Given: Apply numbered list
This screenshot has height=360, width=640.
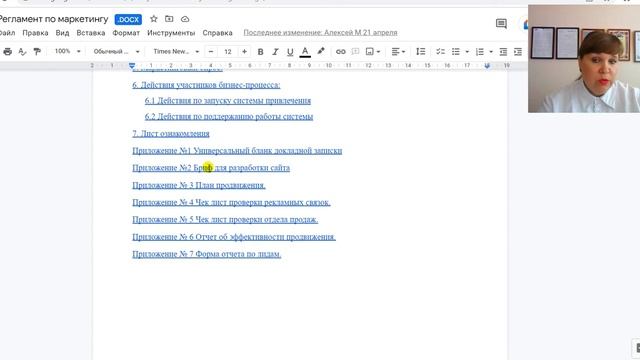Looking at the screenshot, I should [x=480, y=51].
